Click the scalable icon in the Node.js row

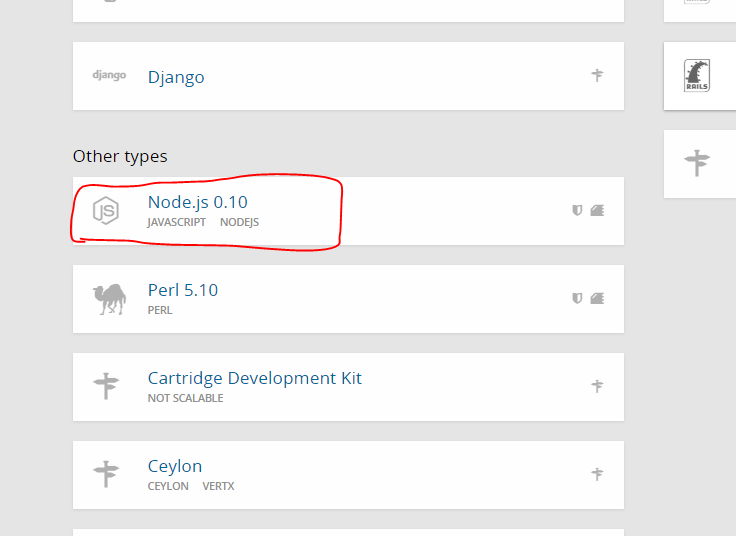point(597,210)
